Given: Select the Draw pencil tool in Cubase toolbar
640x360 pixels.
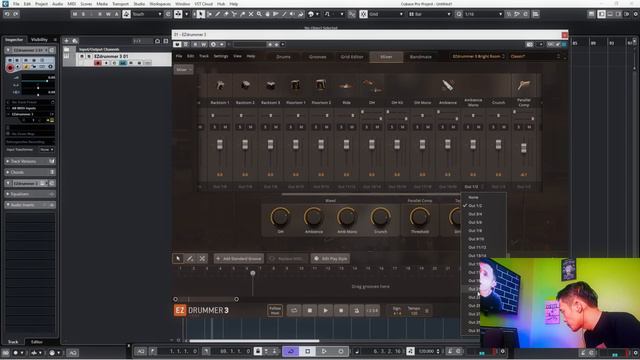Looking at the screenshot, I should 218,14.
